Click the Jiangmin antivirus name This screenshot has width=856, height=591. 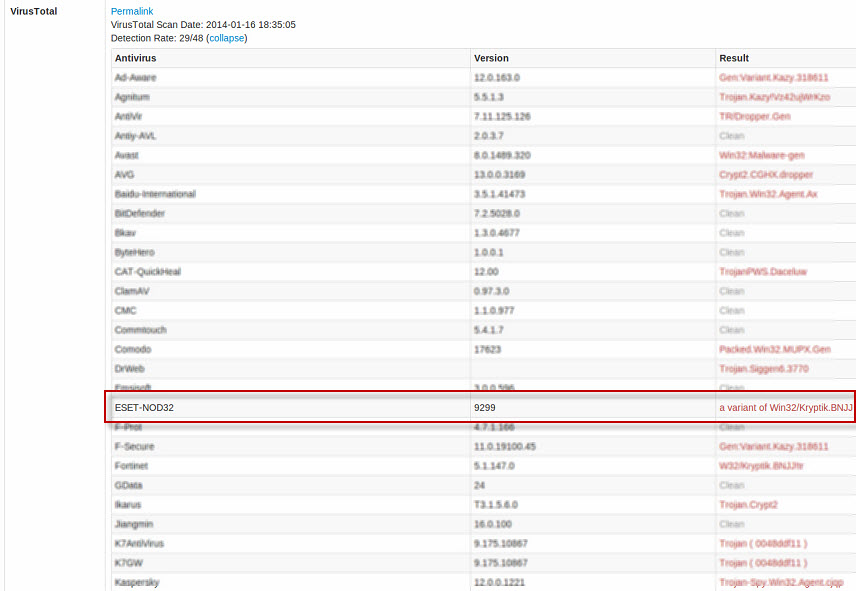click(134, 524)
